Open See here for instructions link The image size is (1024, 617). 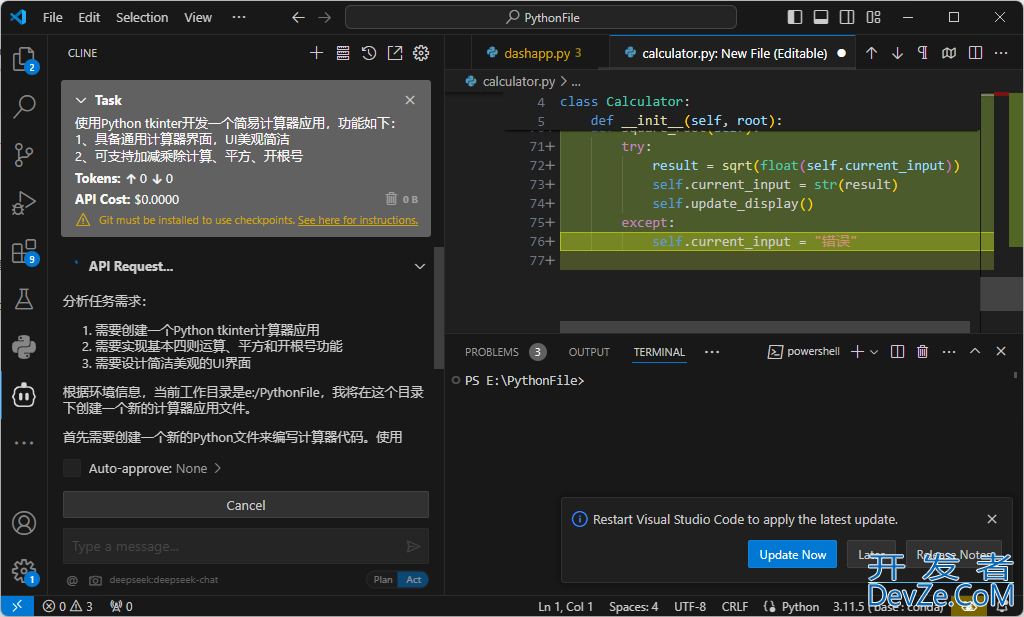(x=358, y=220)
